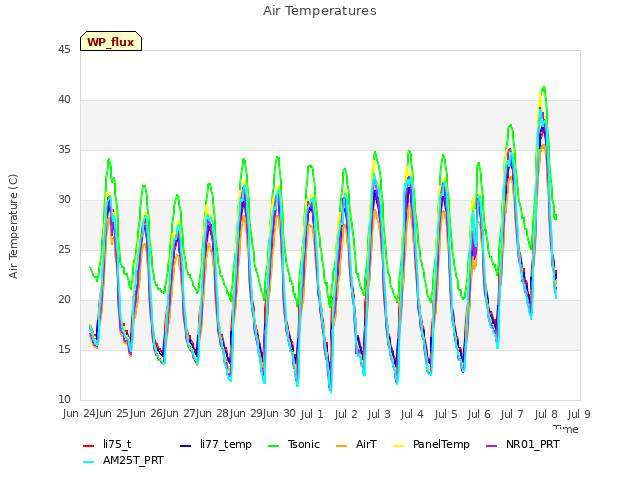Viewport: 640px width, 480px height.
Task: Click the Air Temperature (C) axis label
Action: point(13,226)
